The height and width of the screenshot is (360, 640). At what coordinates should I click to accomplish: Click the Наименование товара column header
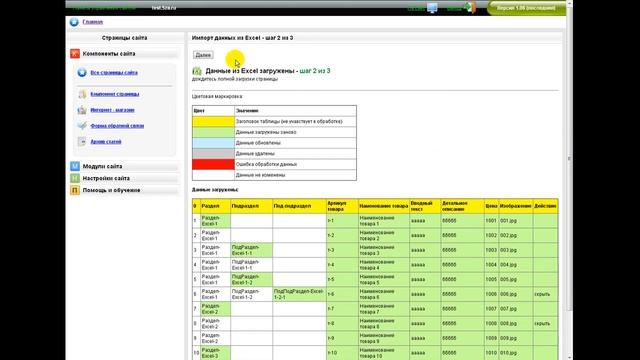[x=384, y=206]
